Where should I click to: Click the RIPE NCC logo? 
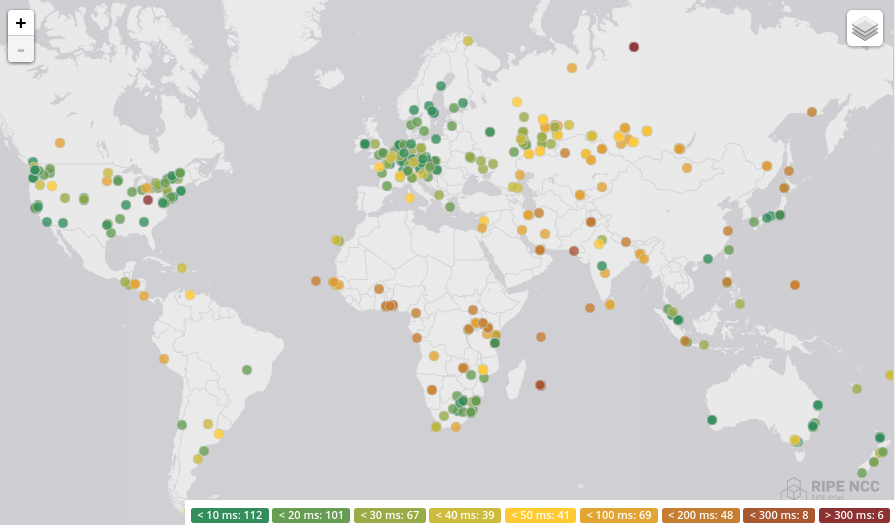pos(831,488)
